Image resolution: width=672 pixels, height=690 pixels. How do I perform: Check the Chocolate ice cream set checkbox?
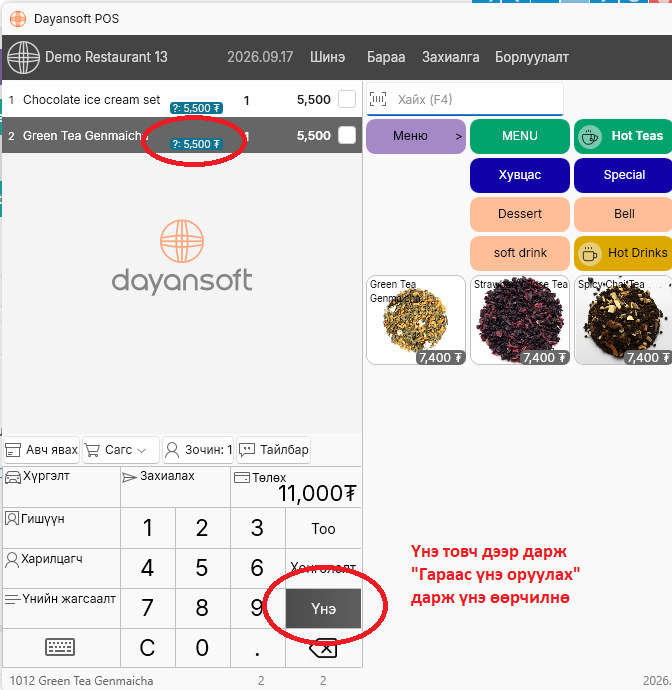pyautogui.click(x=347, y=99)
